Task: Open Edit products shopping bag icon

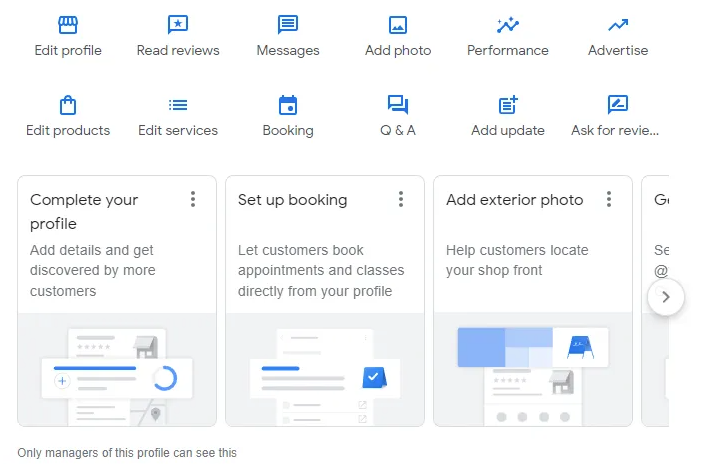Action: (68, 105)
